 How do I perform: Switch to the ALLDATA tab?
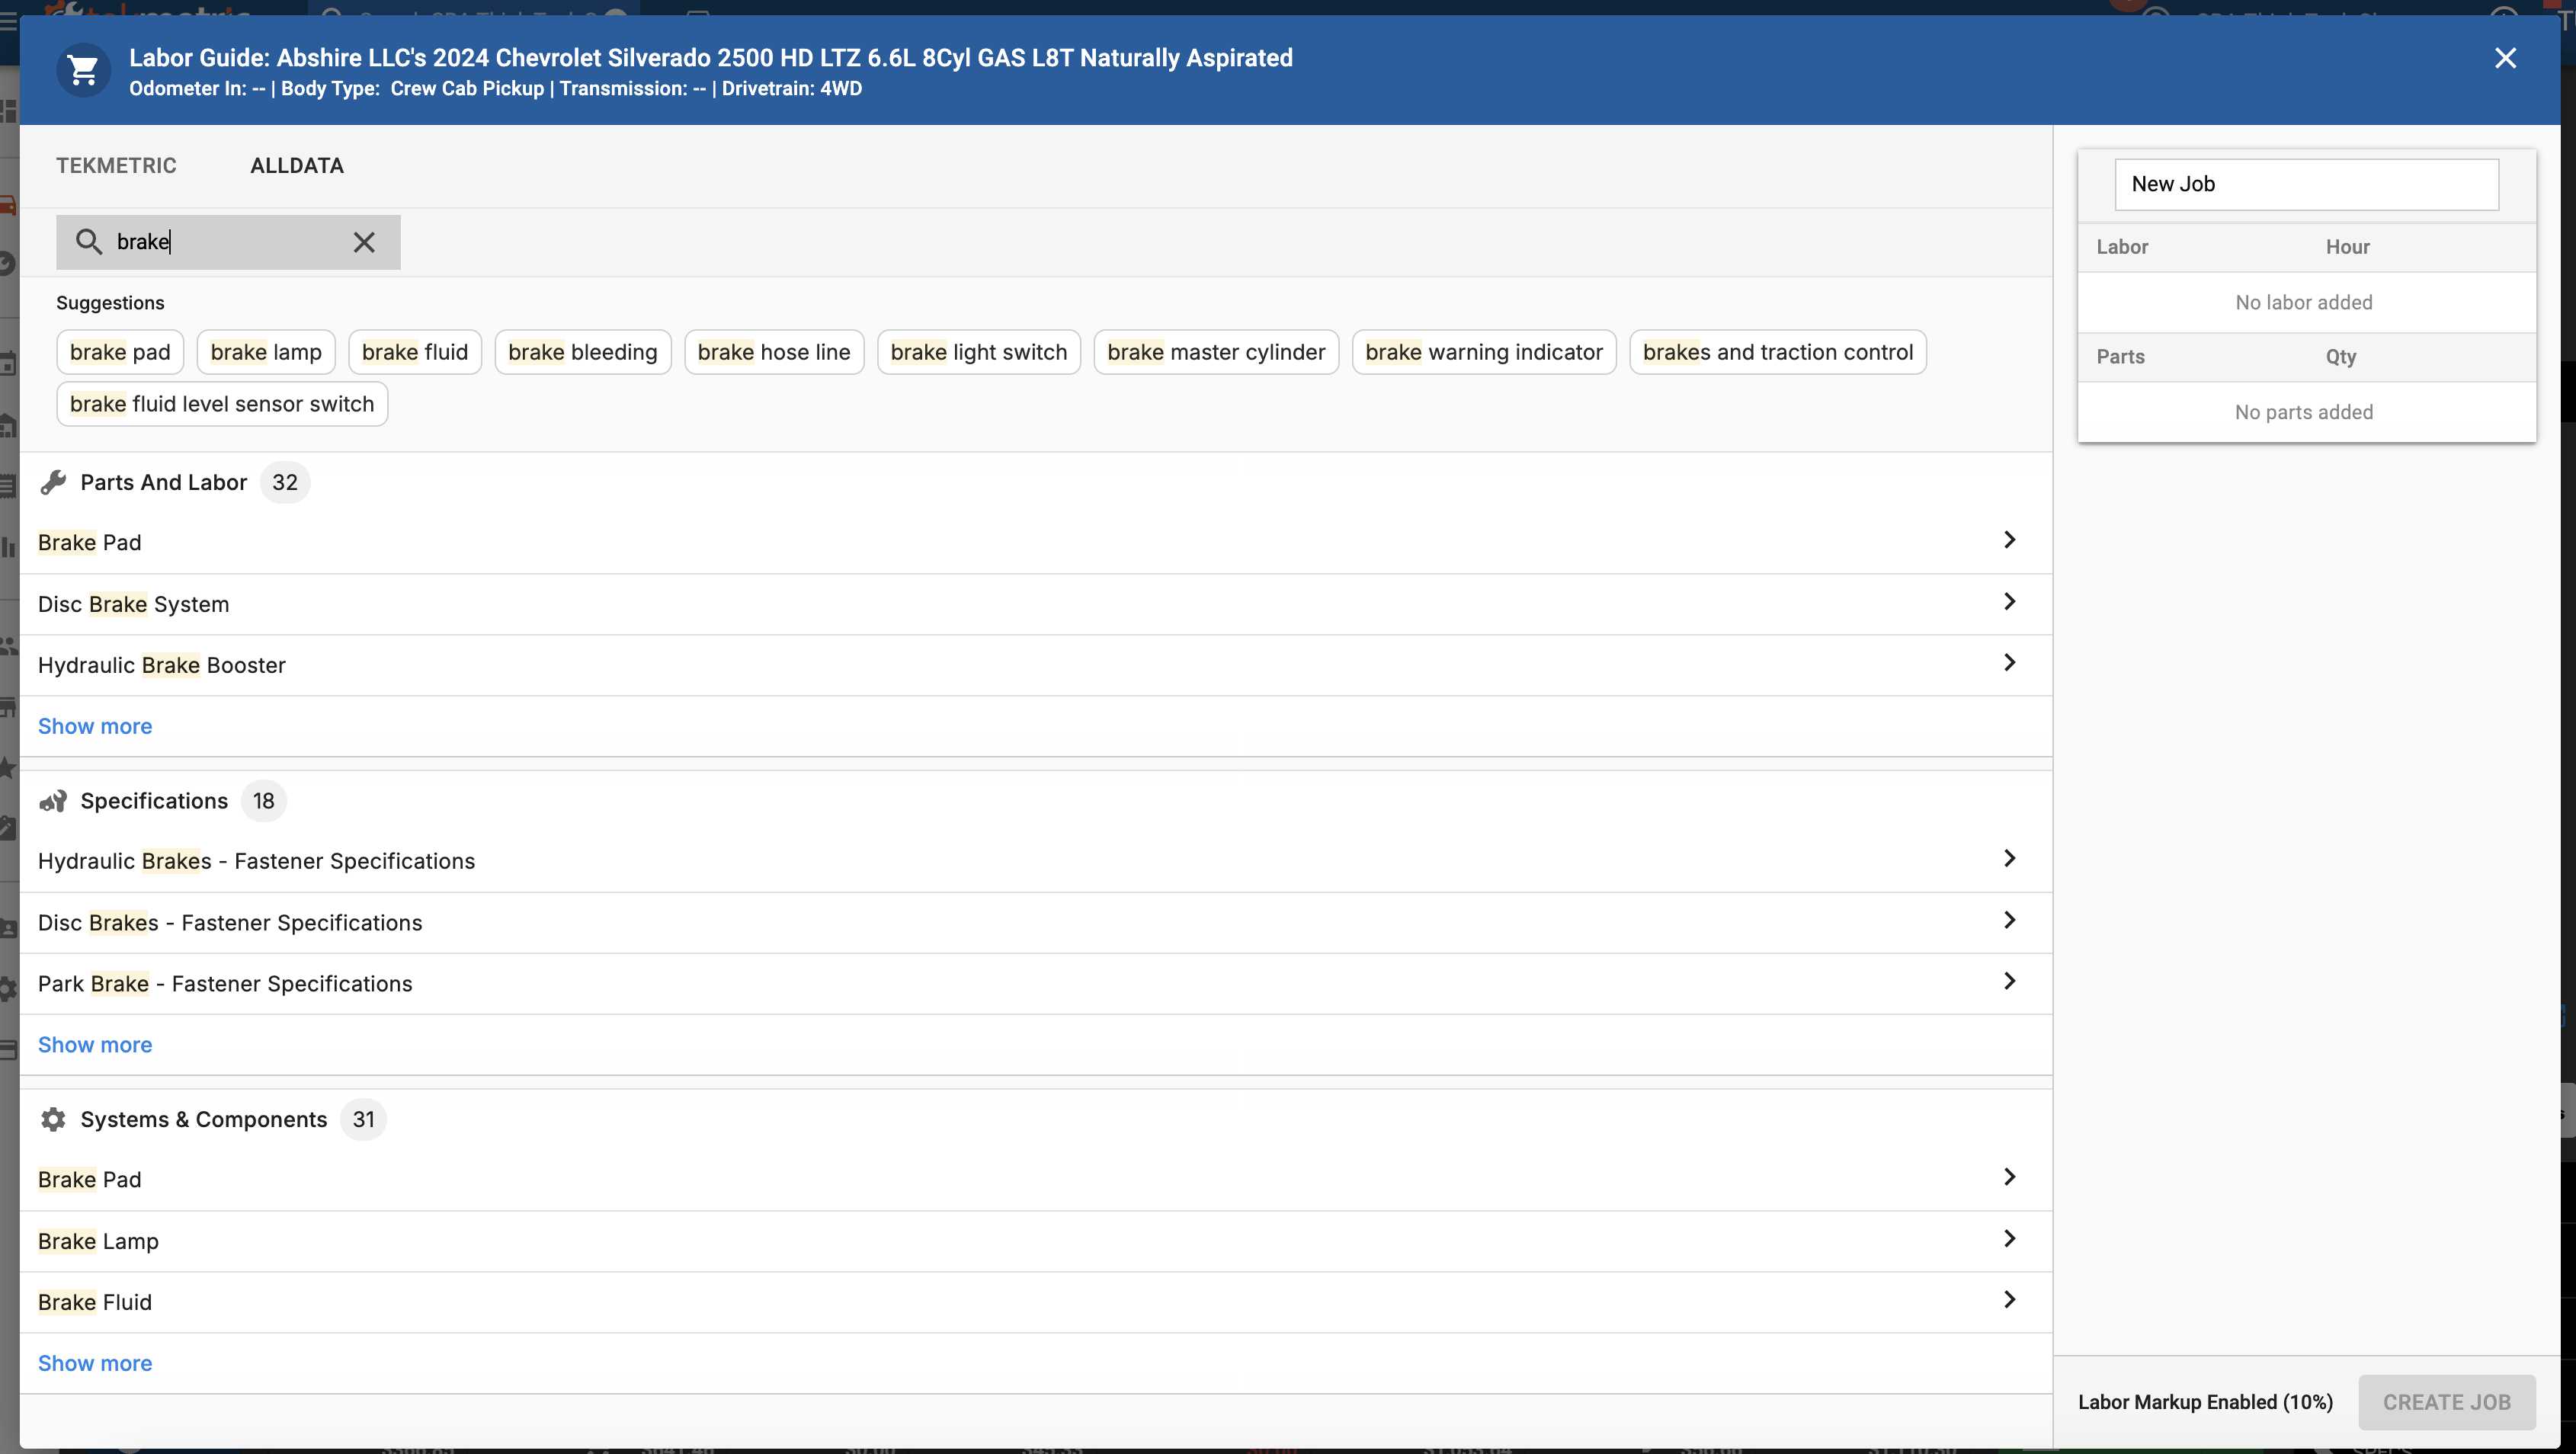297,166
